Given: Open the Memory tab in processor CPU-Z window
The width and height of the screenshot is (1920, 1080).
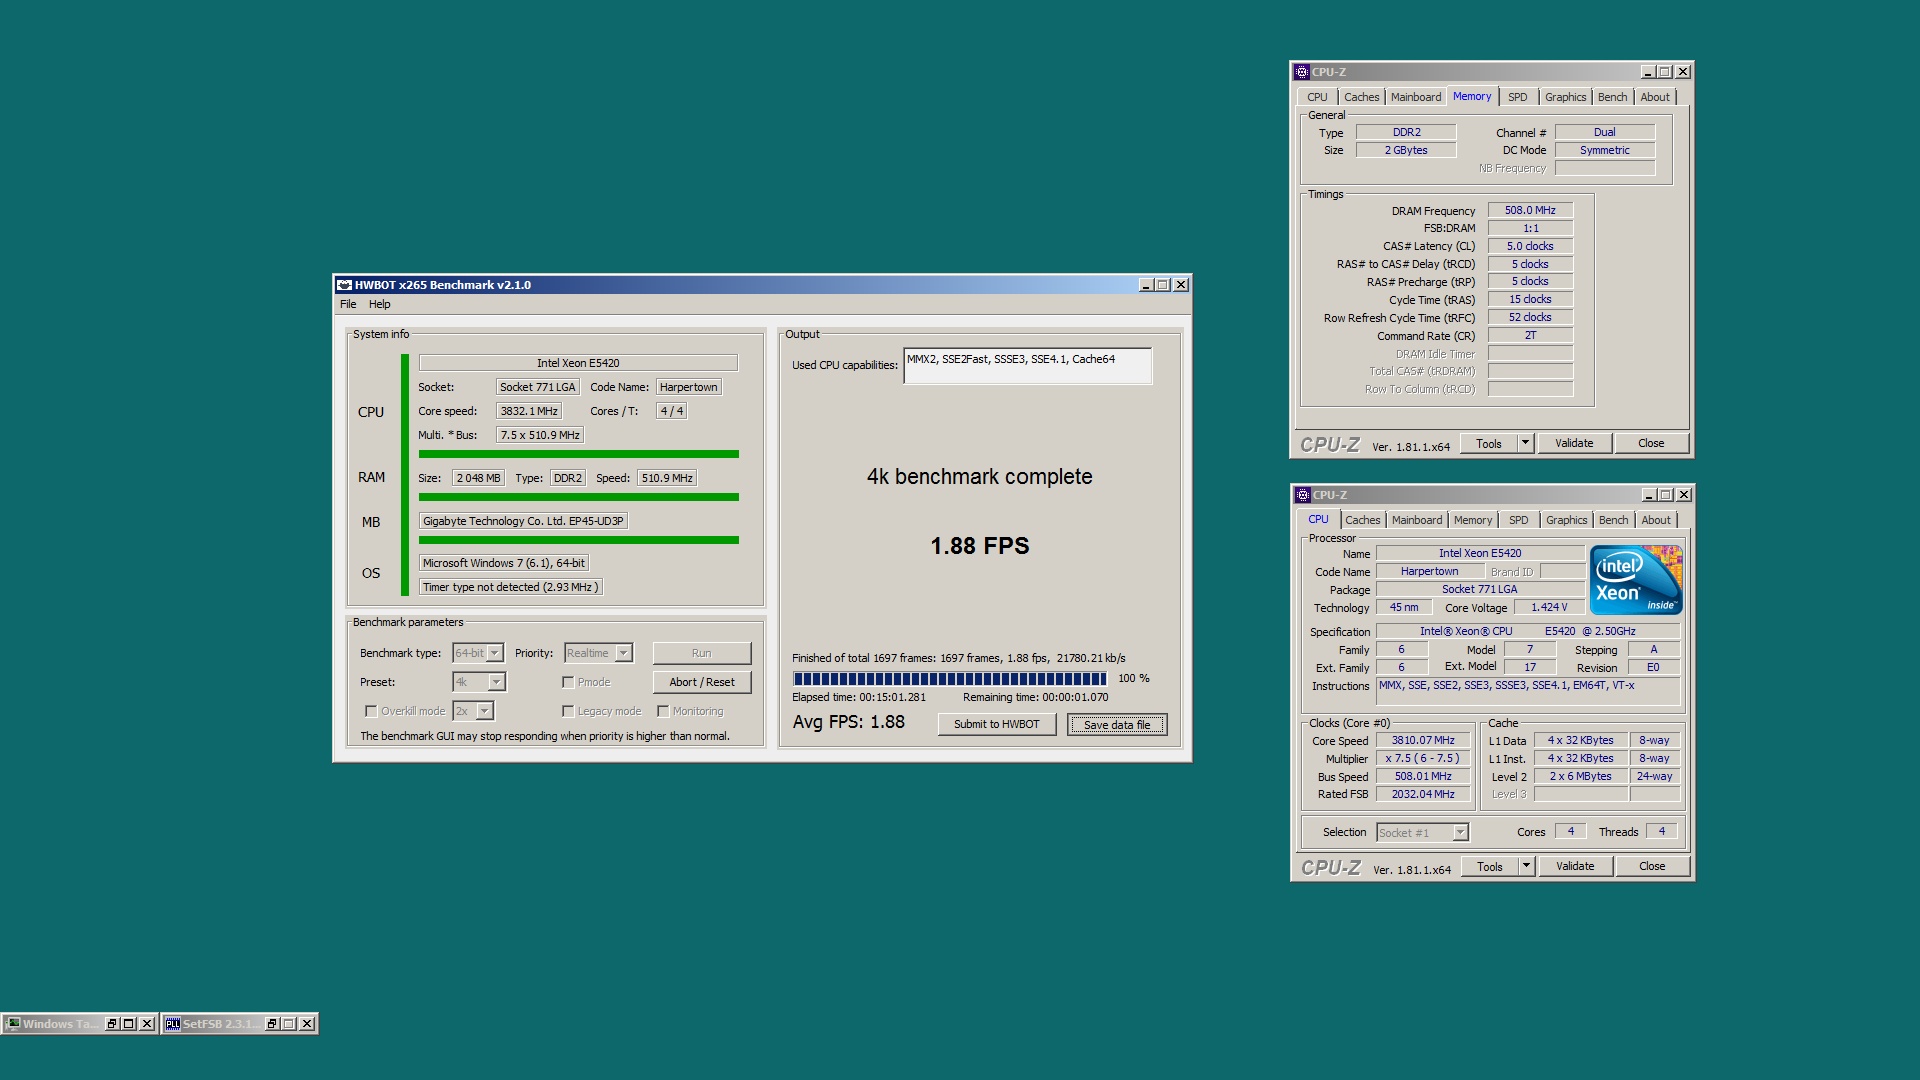Looking at the screenshot, I should click(1473, 520).
